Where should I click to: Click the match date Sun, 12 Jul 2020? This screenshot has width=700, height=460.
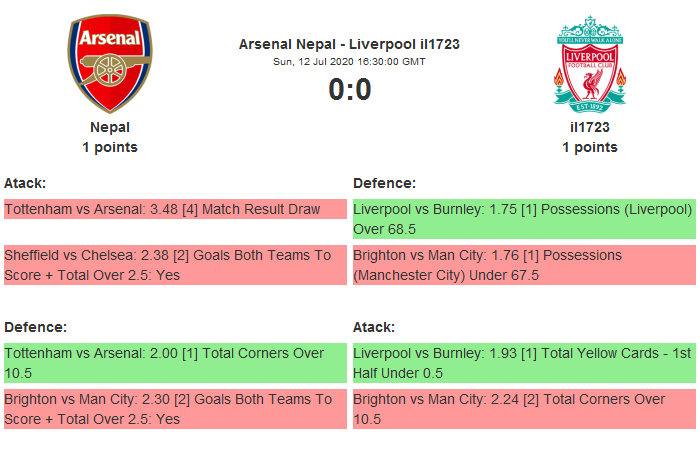349,61
